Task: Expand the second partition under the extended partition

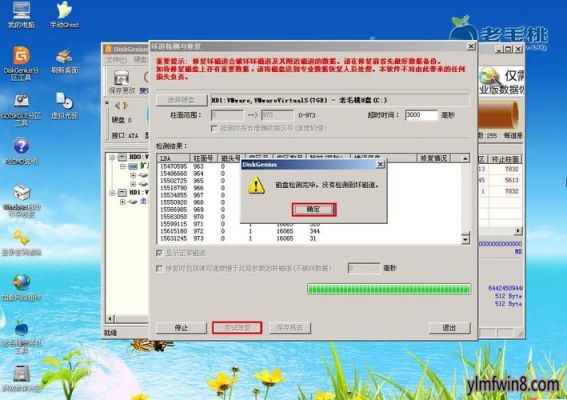Action: [x=133, y=184]
